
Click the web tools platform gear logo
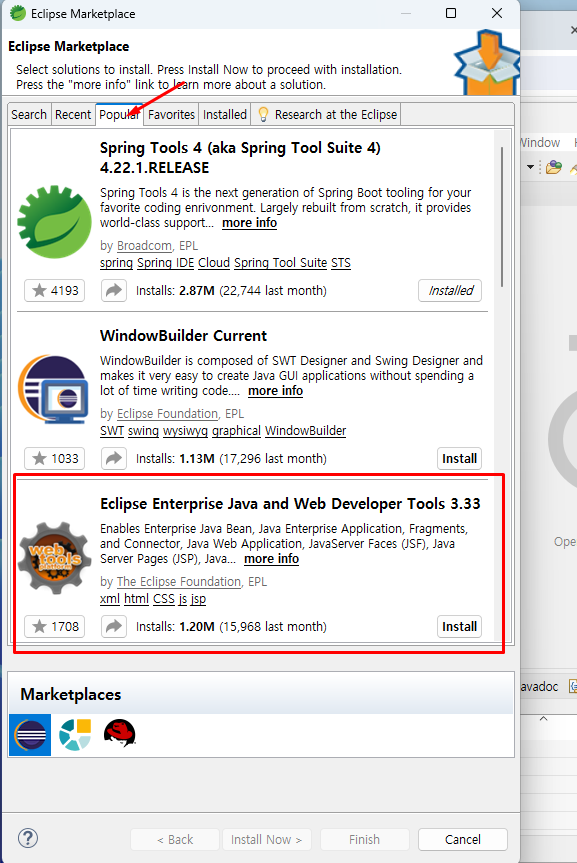[x=55, y=558]
